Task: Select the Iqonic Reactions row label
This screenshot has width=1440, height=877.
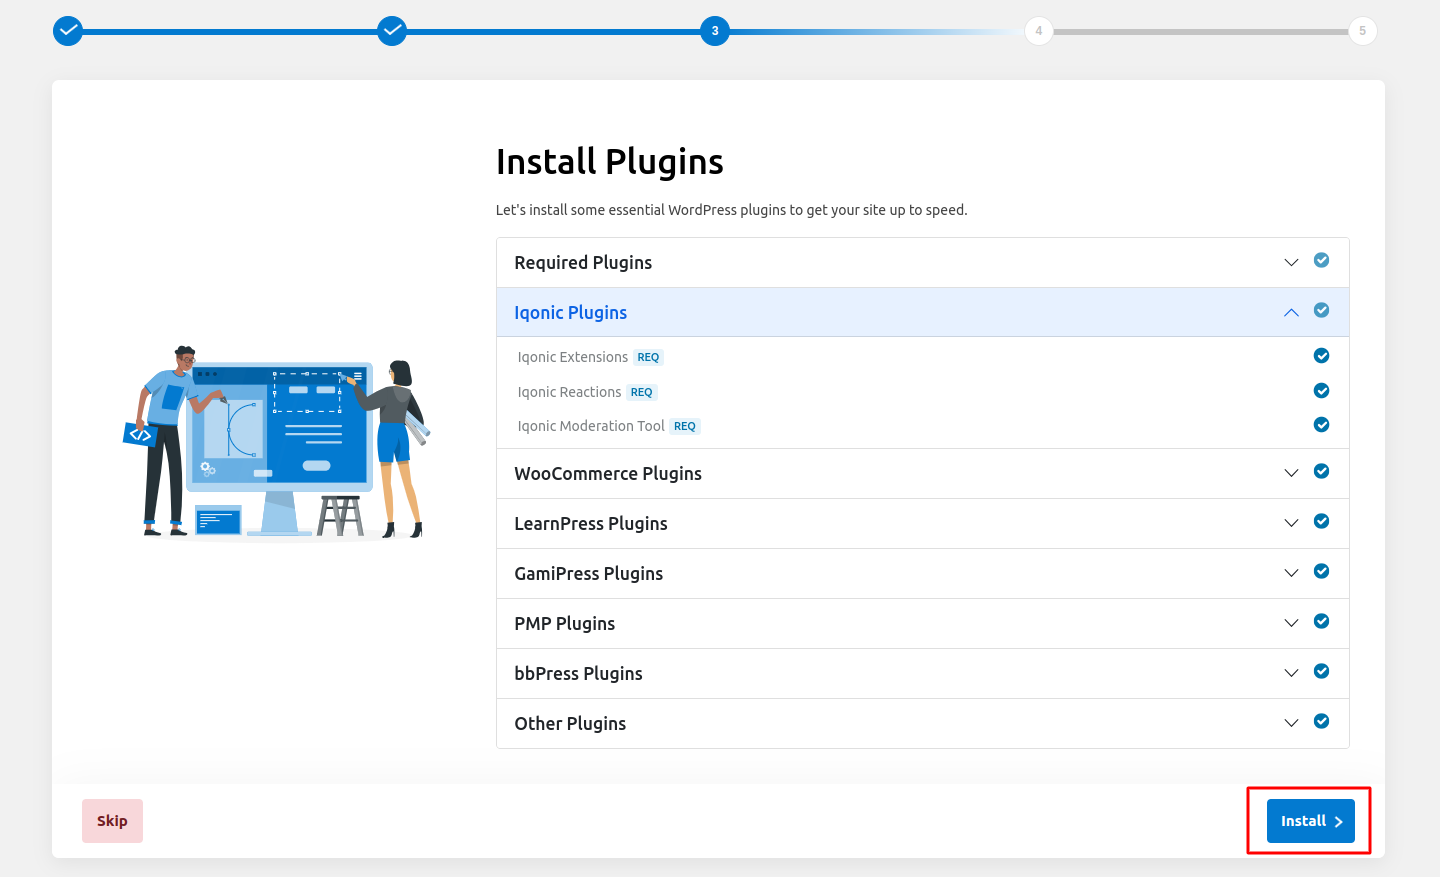Action: [x=569, y=392]
